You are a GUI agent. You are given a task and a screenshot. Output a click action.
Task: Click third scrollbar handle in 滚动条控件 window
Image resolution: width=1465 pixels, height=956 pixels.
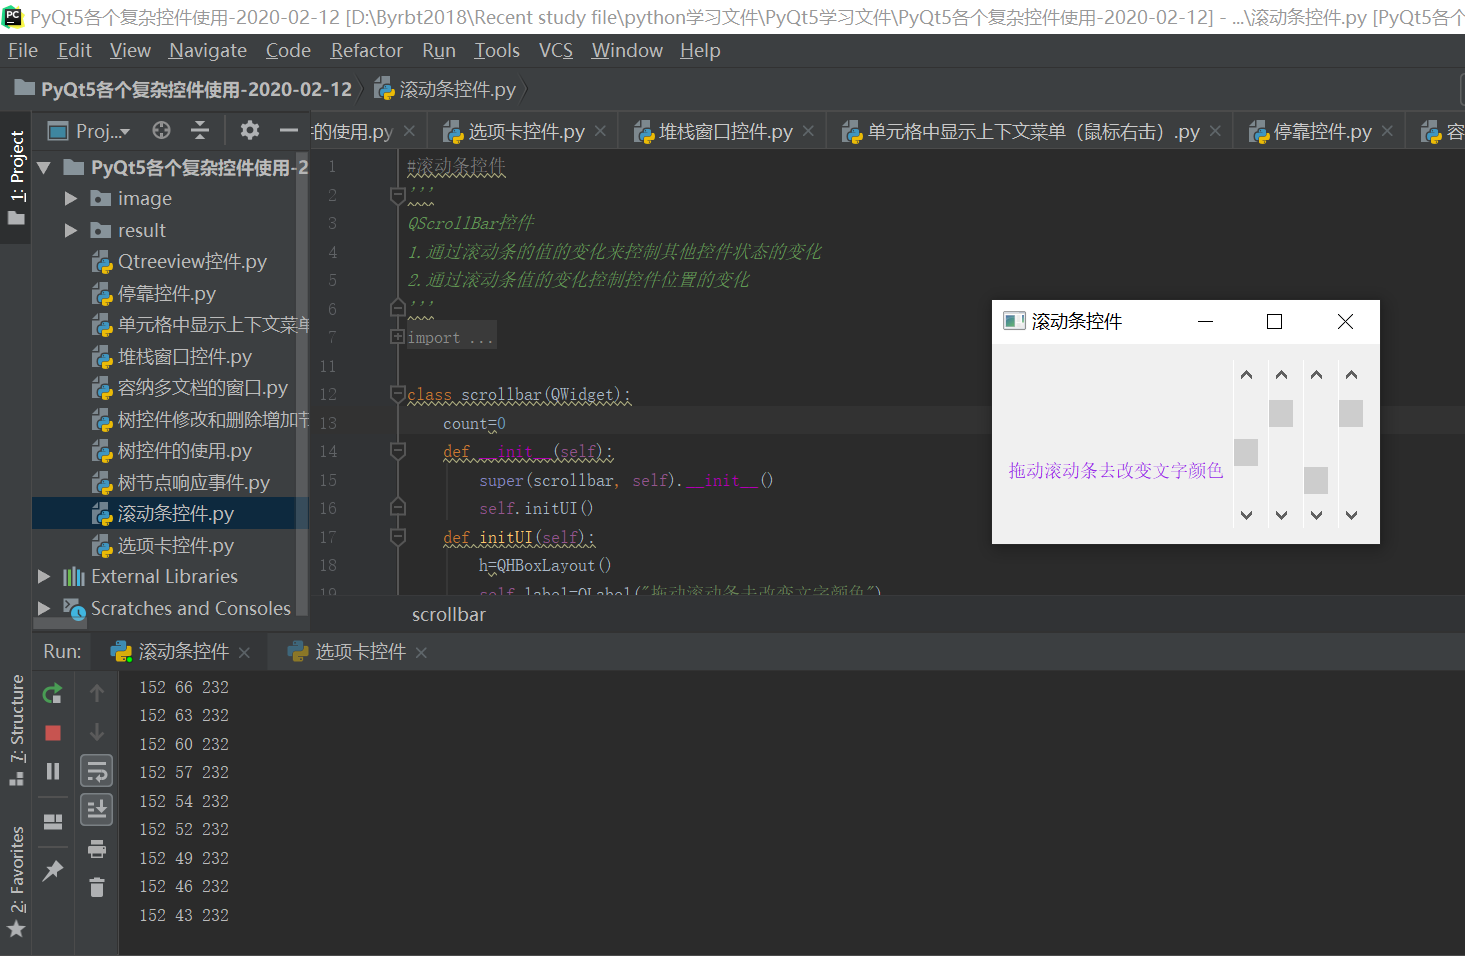pyautogui.click(x=1316, y=480)
